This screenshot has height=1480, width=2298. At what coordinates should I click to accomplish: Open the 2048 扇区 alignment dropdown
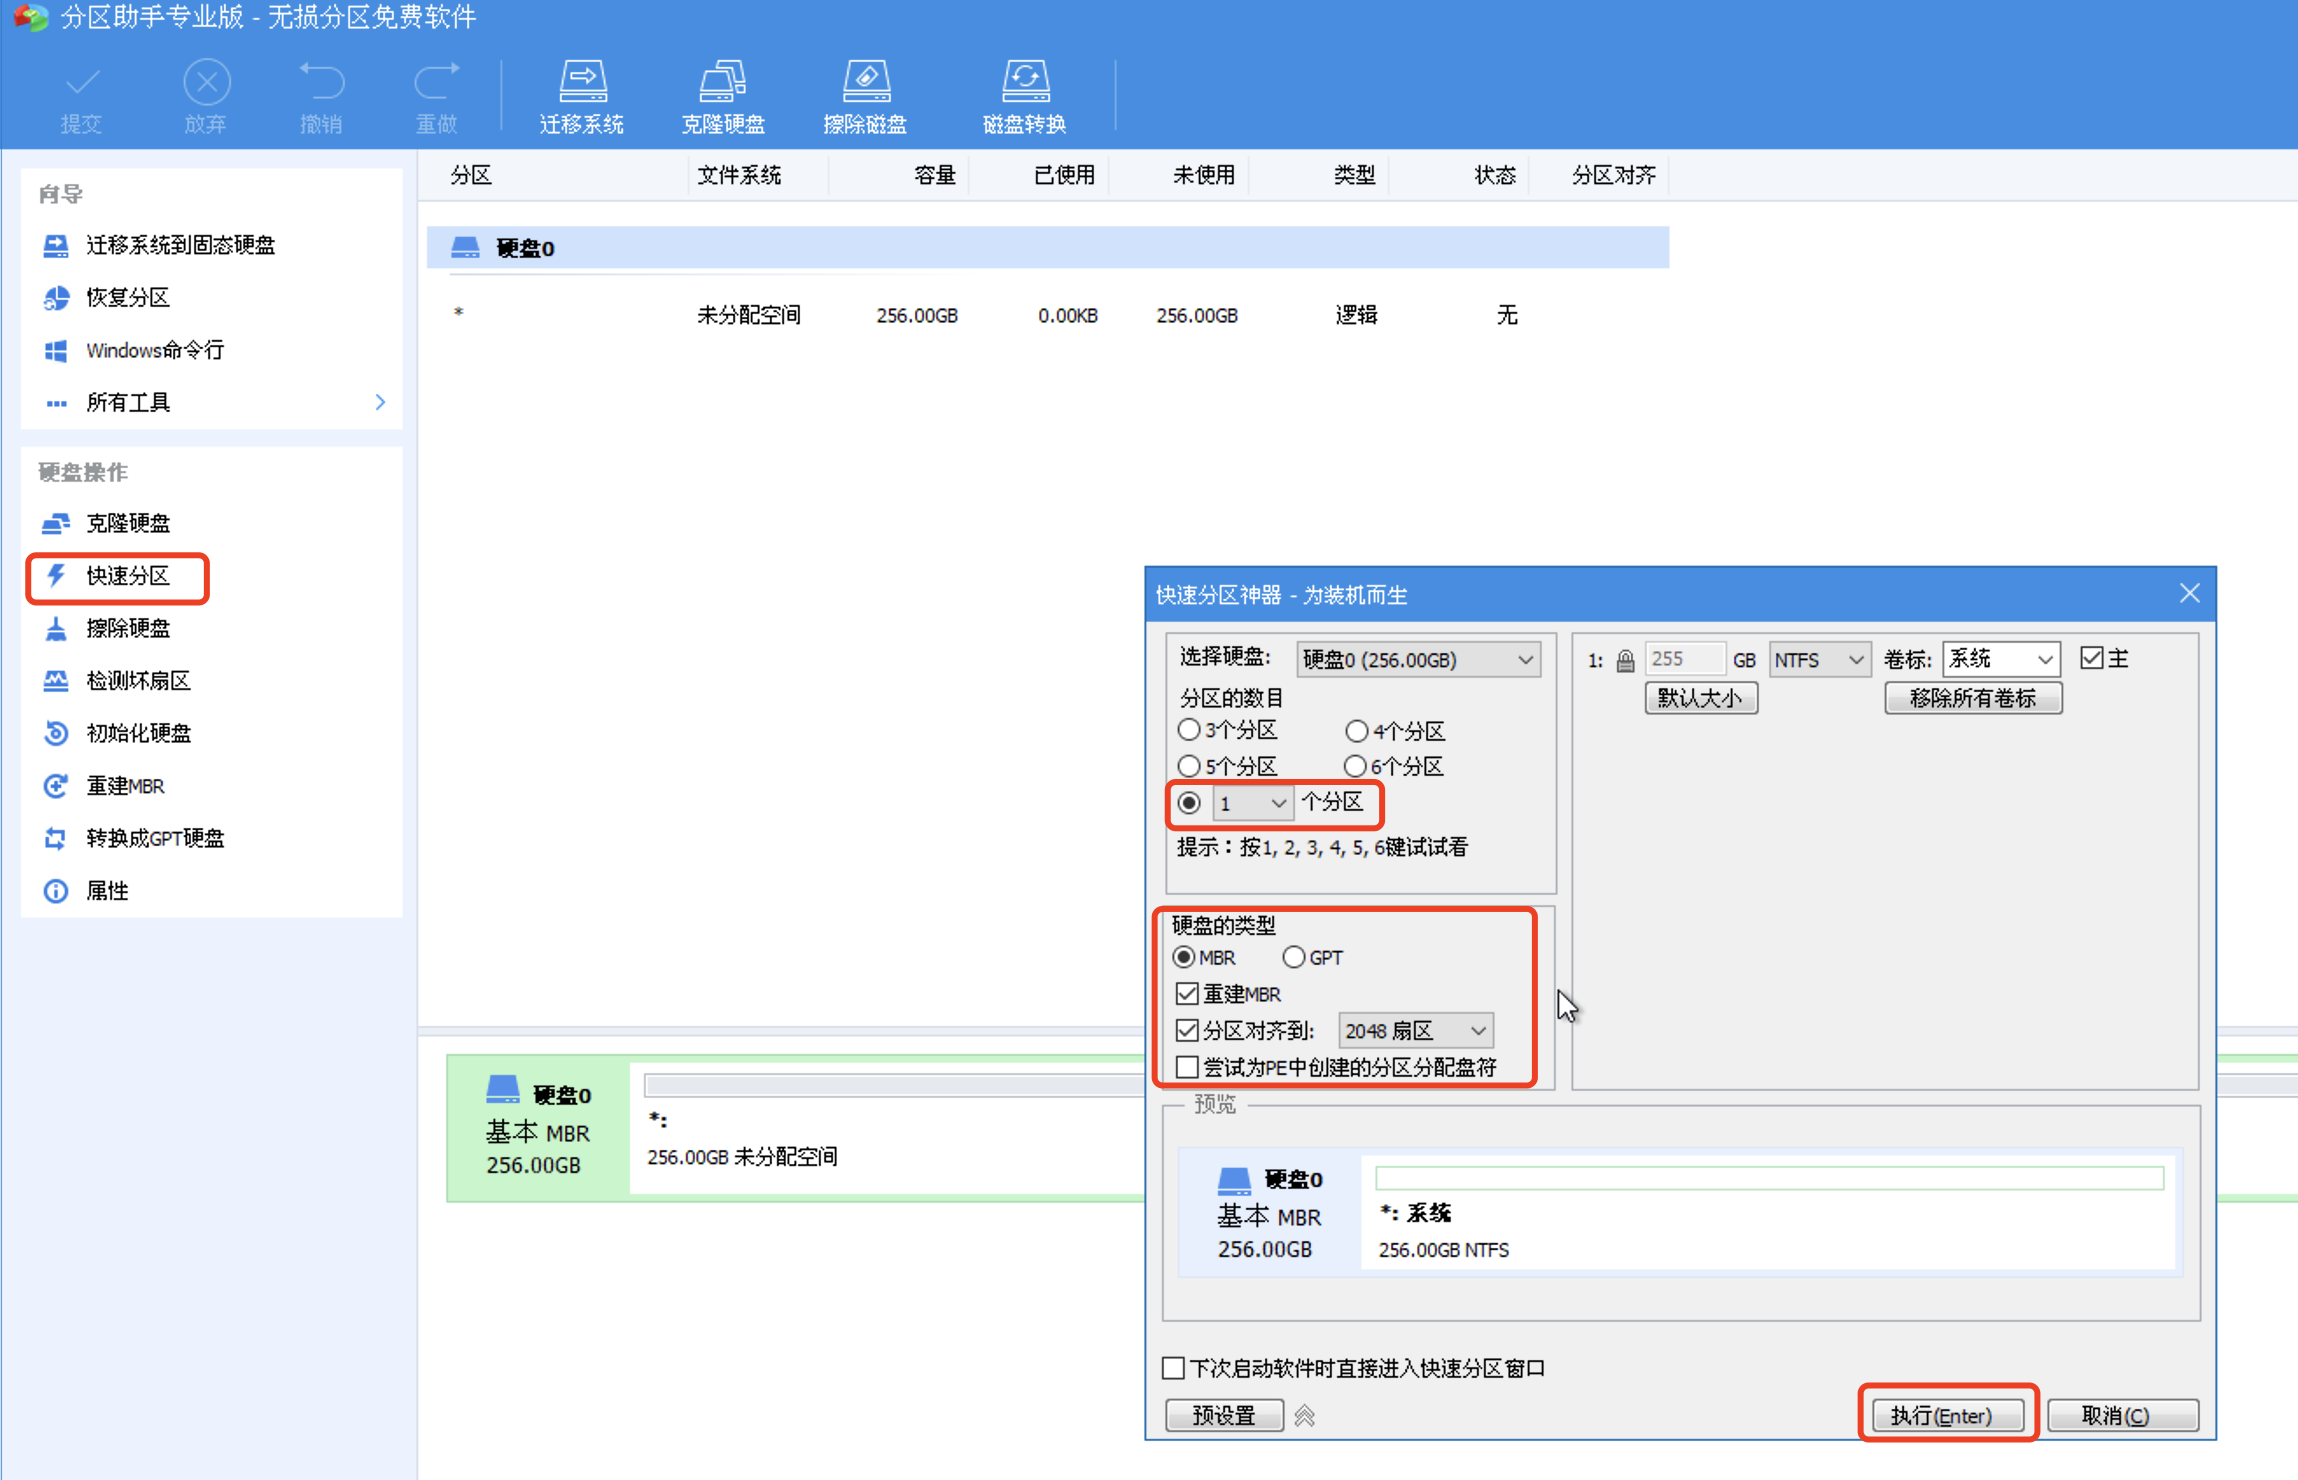point(1415,1030)
